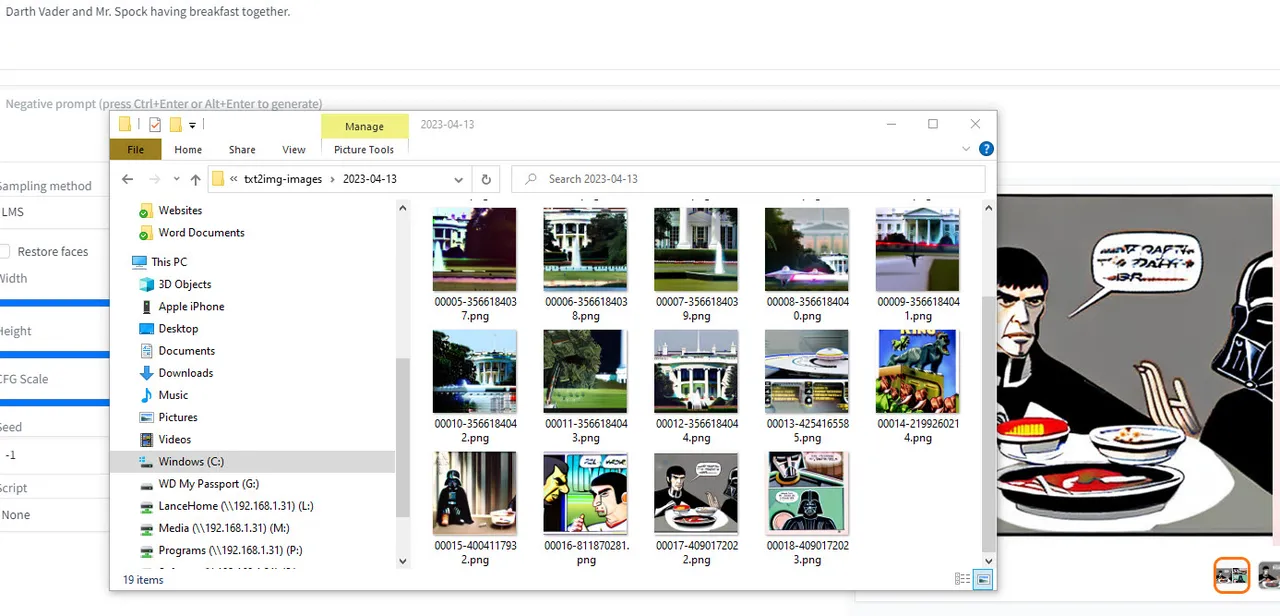
Task: Expand the address bar history dropdown
Action: coord(458,180)
